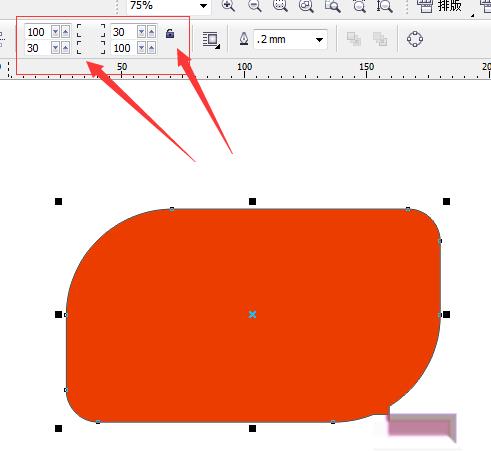Image resolution: width=491 pixels, height=452 pixels.
Task: Click the corner node on the bottom edge near the right
Action: 333,422
